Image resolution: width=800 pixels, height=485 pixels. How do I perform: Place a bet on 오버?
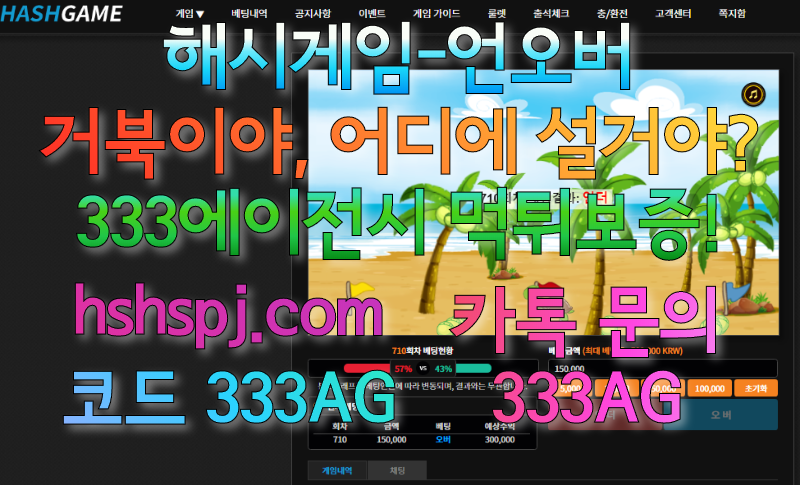pos(721,415)
